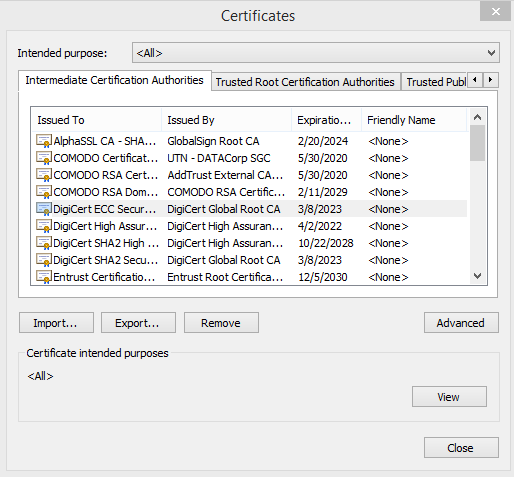This screenshot has height=477, width=514.
Task: Click the COMODO Certificat... certificate icon
Action: tap(44, 158)
